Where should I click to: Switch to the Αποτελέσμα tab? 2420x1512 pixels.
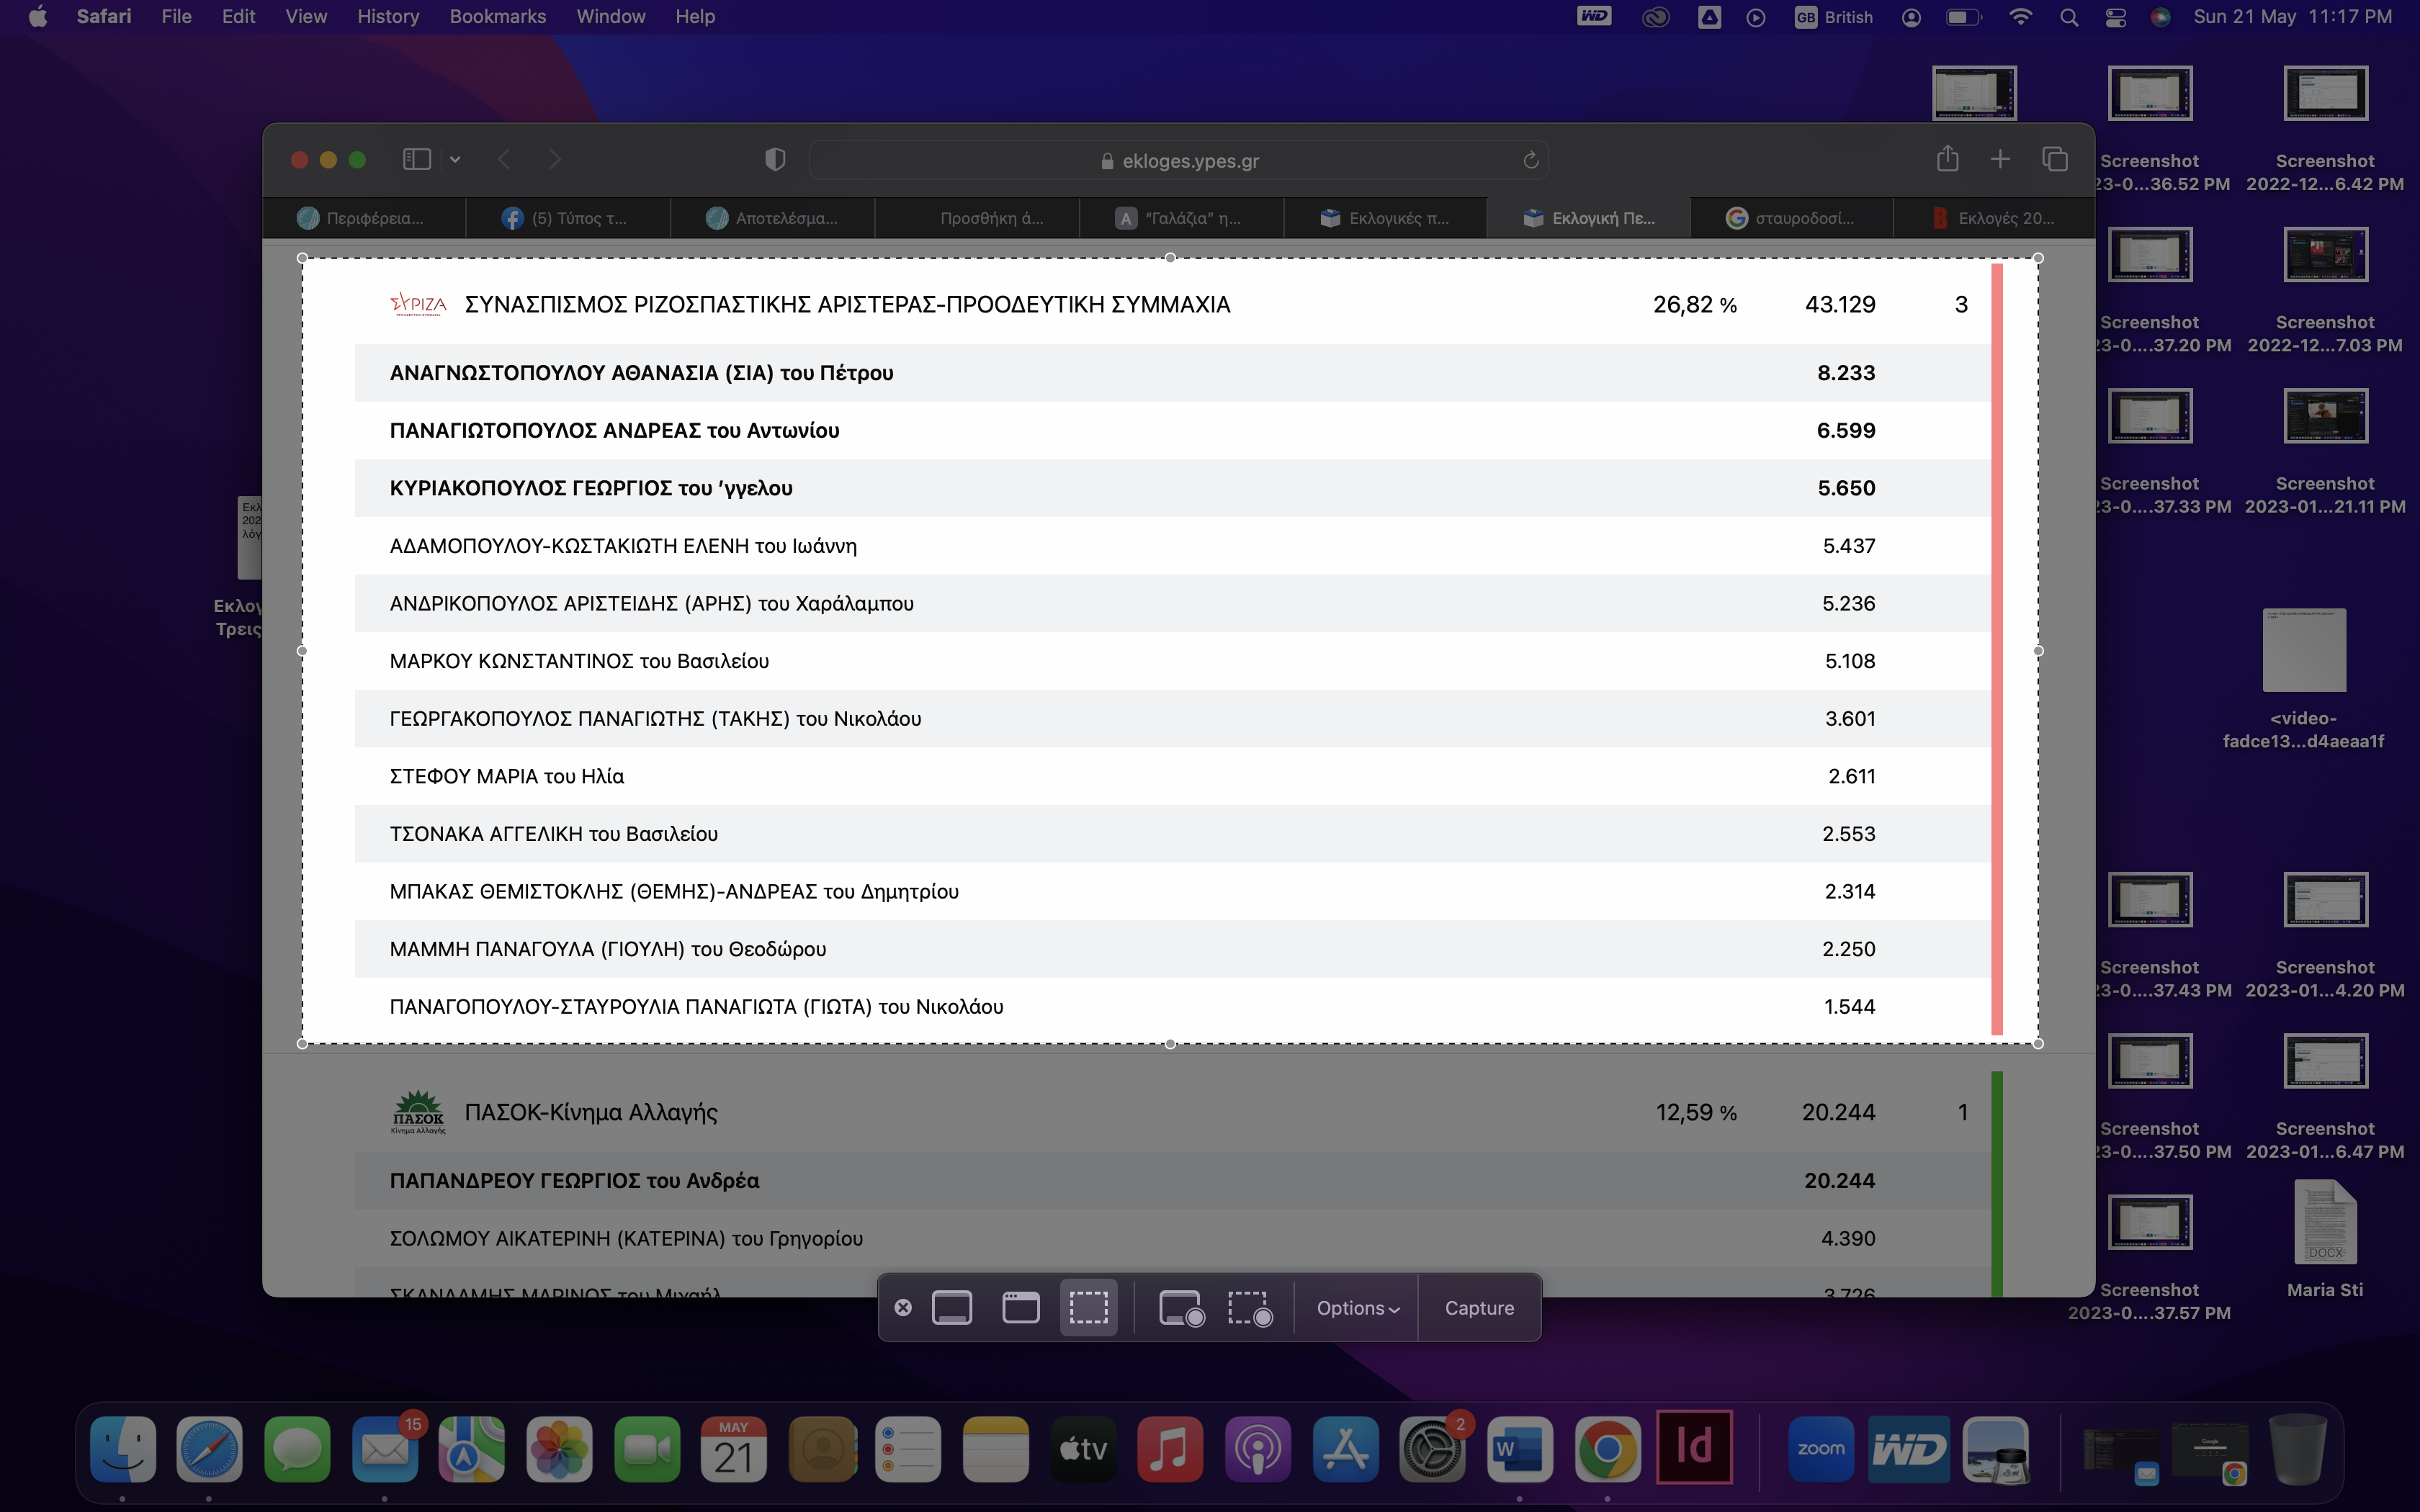pos(772,218)
